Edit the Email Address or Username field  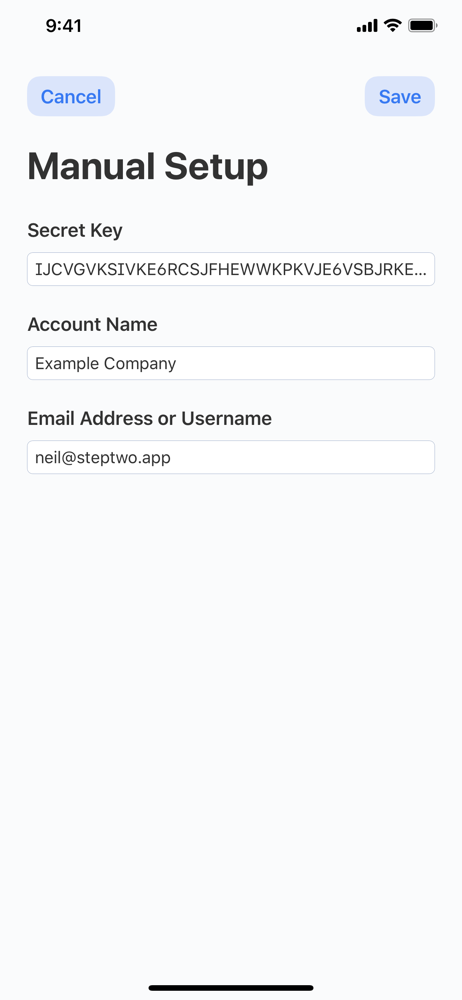tap(231, 457)
